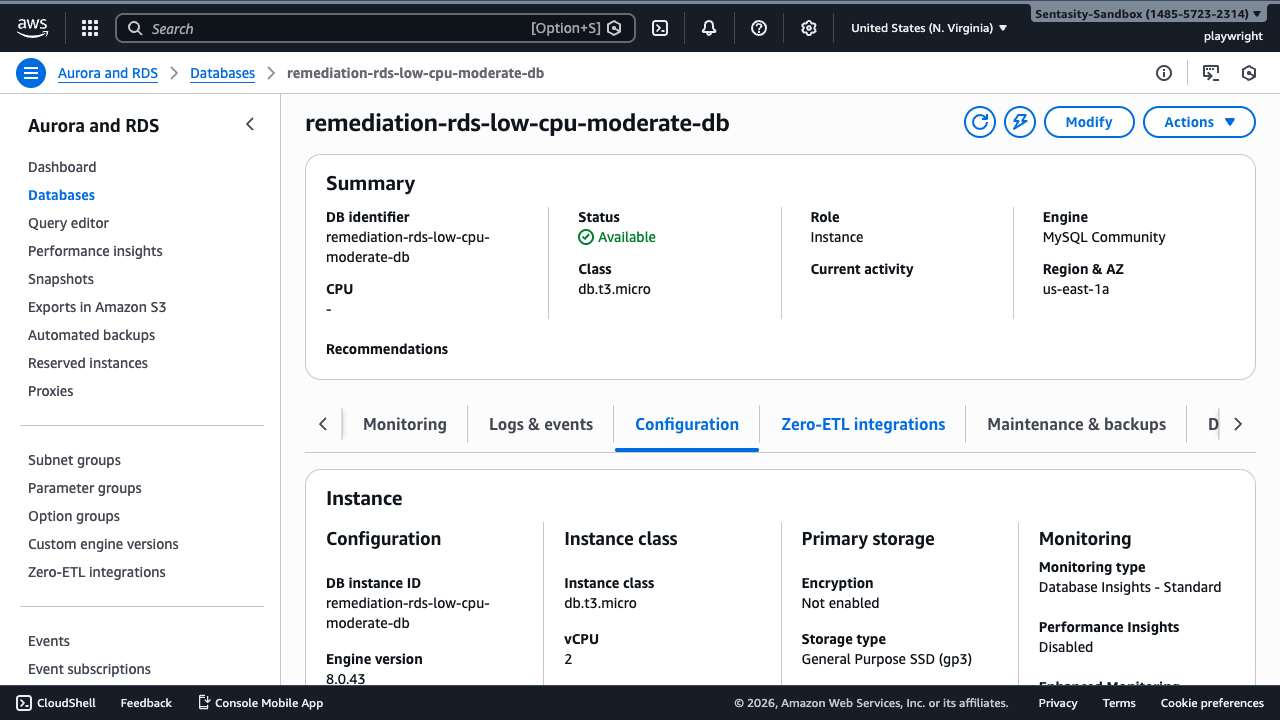Screen dimensions: 1280x720
Task: Switch to the Maintenance & backups tab
Action: coord(1076,424)
